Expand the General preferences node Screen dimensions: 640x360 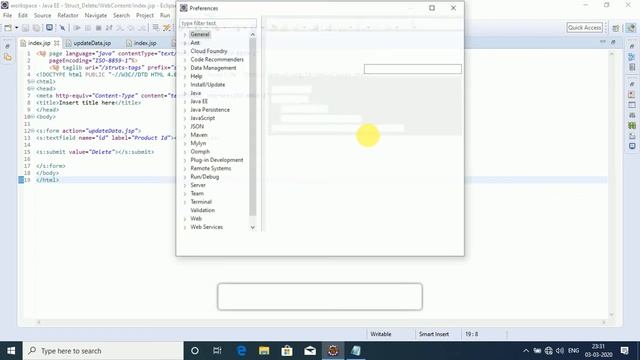pyautogui.click(x=185, y=35)
